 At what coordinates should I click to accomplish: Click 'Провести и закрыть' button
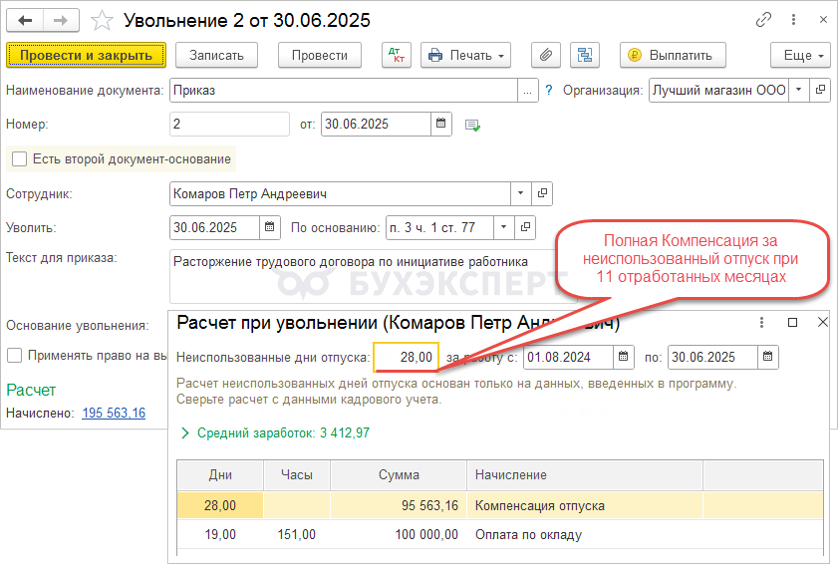[x=86, y=55]
